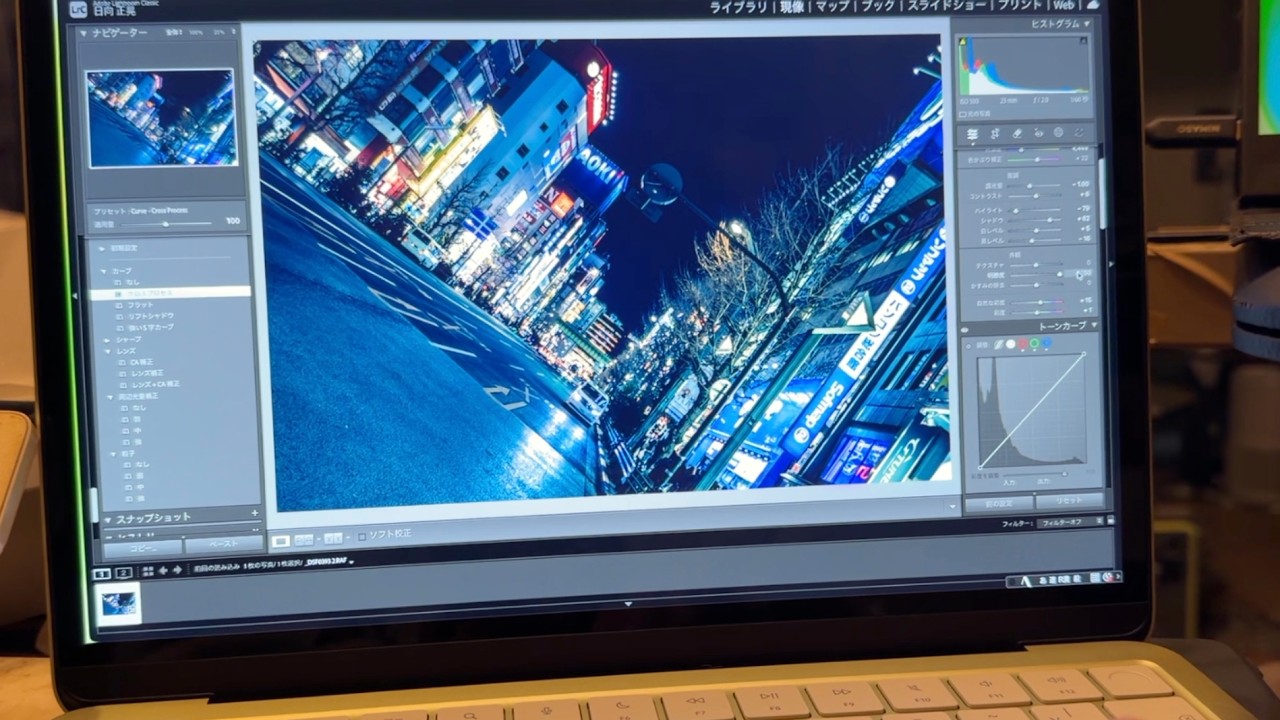Open grid view icon in filmstrip bar

tap(148, 571)
